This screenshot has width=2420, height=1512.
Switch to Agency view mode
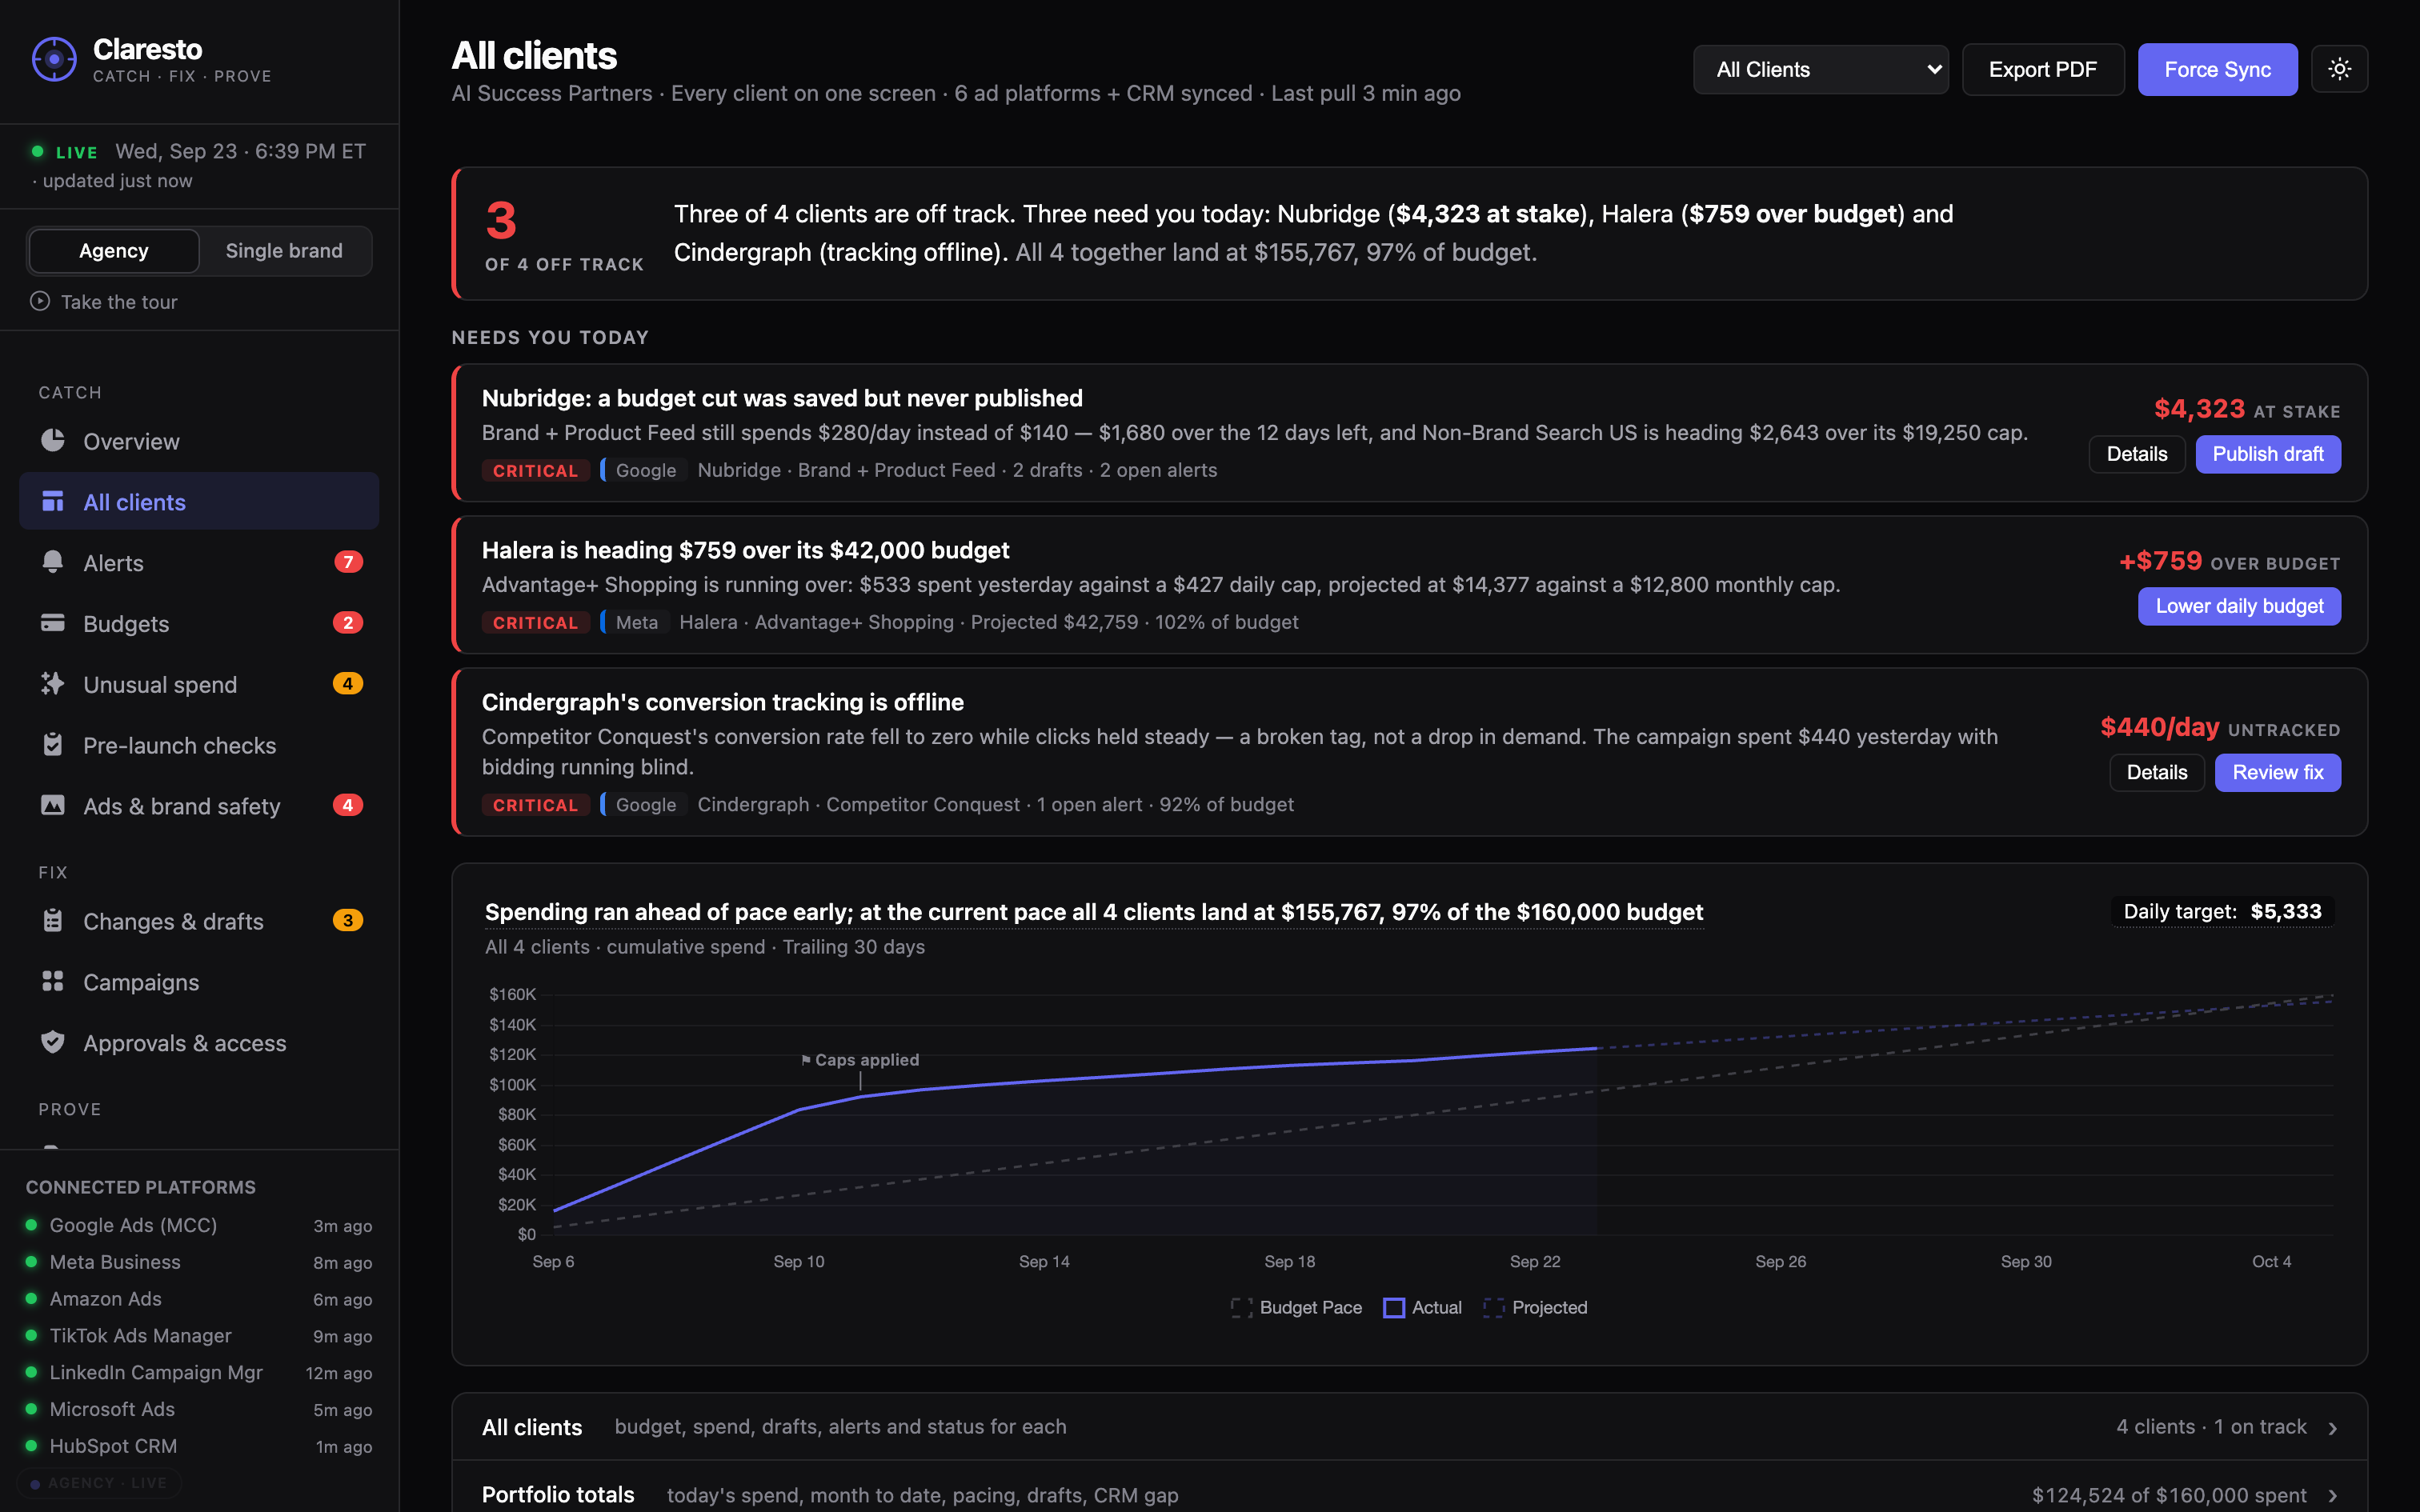point(114,251)
